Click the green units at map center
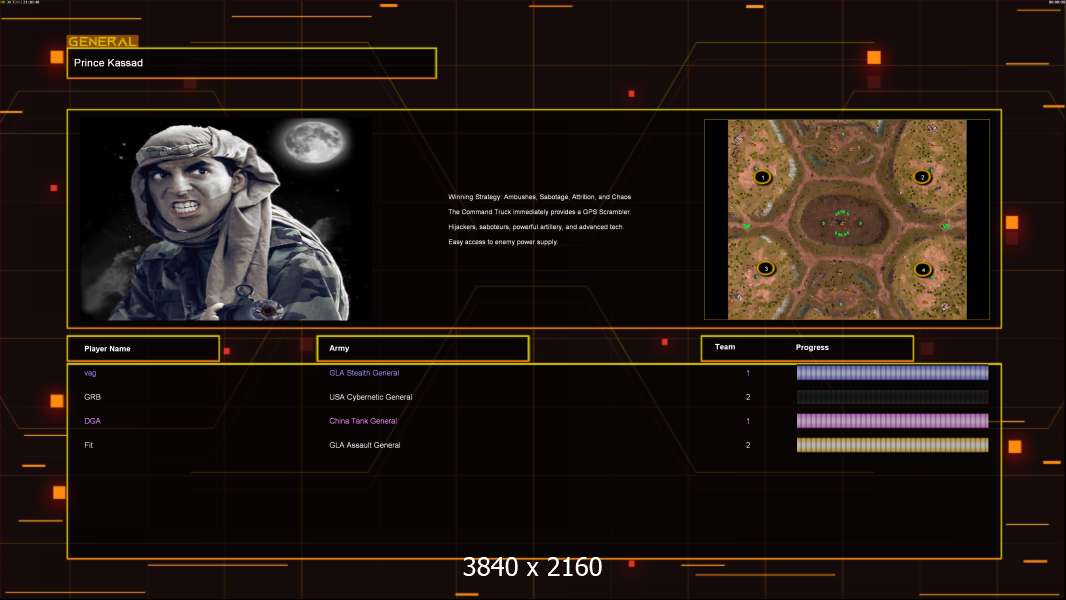The width and height of the screenshot is (1066, 600). [842, 222]
